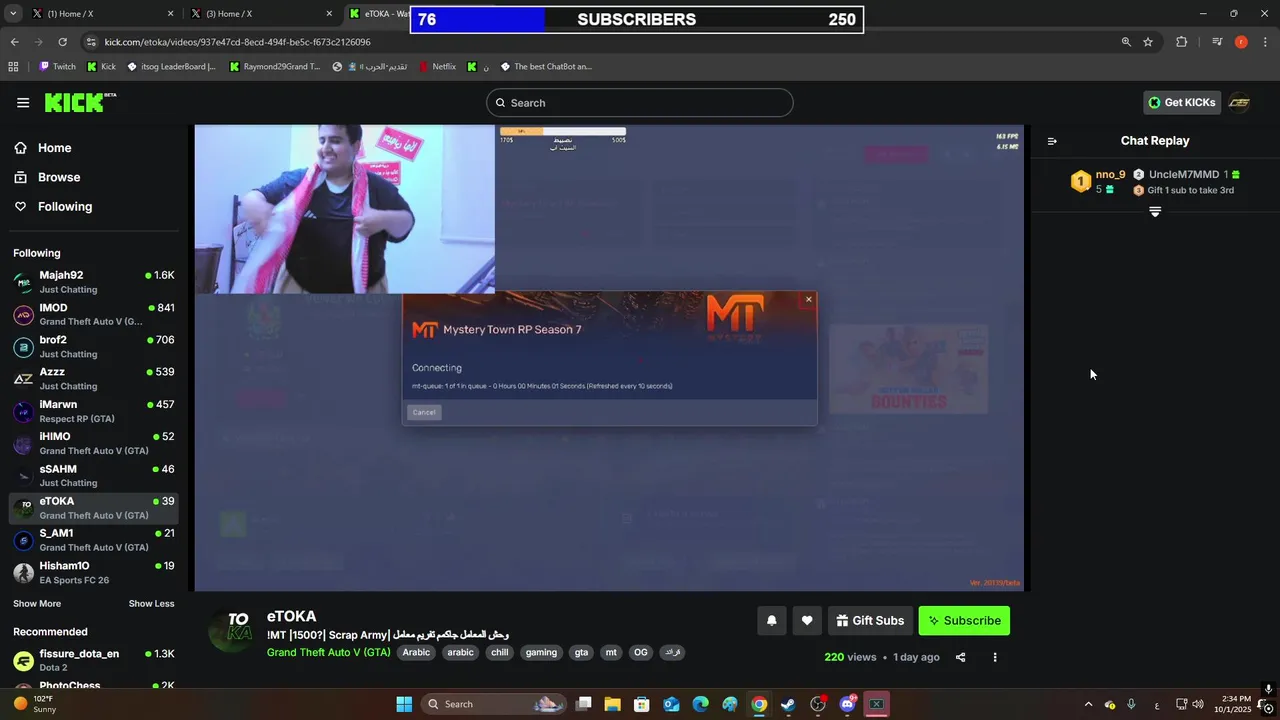The image size is (1280, 720).
Task: Open the Kick hamburger menu
Action: 23,102
